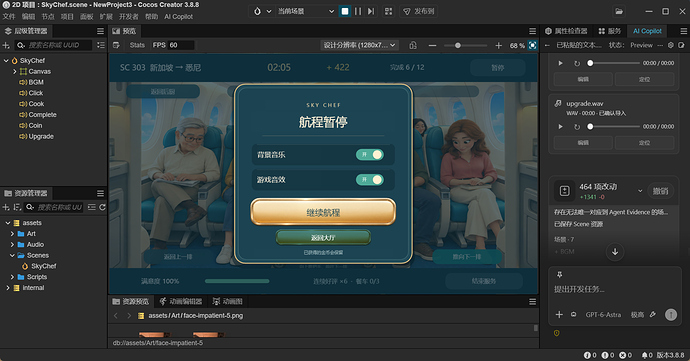Switch to the 动画图 tab
Image resolution: width=690 pixels, height=361 pixels.
(228, 302)
